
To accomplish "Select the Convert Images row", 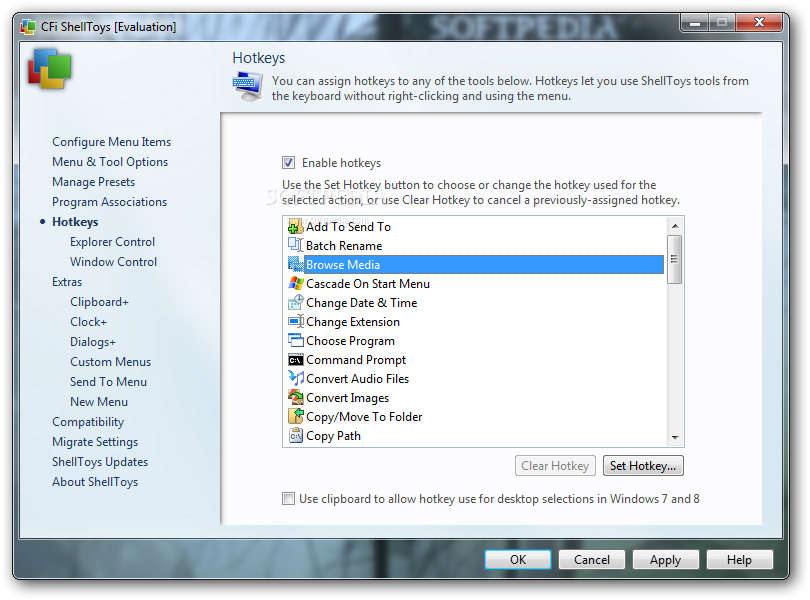I will tap(474, 398).
